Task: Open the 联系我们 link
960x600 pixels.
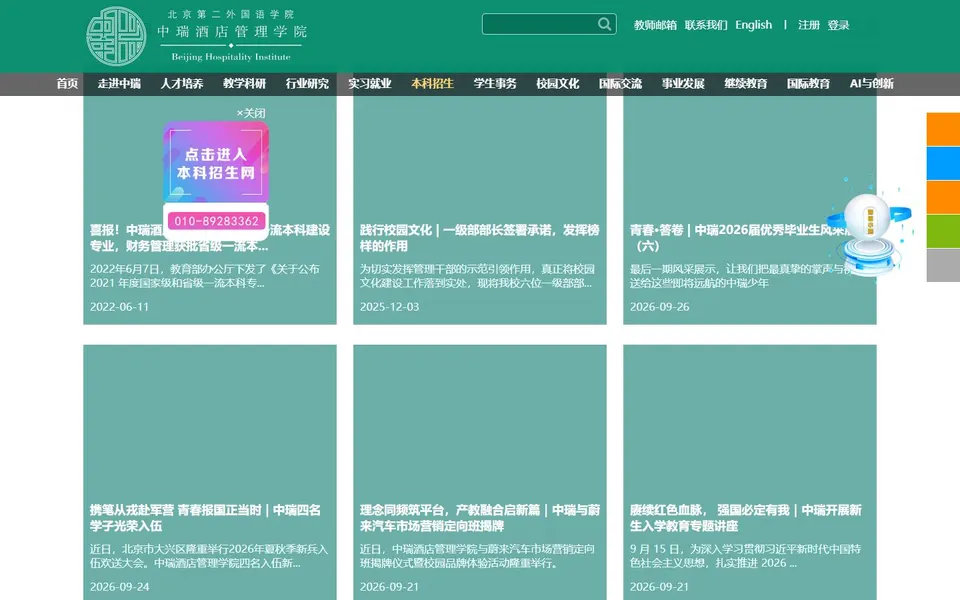Action: click(706, 25)
